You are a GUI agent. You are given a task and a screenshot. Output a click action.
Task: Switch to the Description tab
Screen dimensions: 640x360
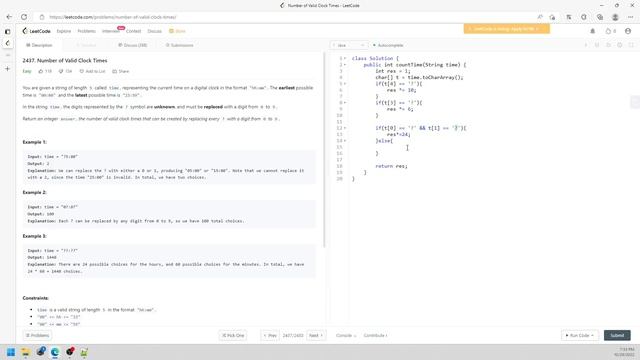click(x=39, y=45)
